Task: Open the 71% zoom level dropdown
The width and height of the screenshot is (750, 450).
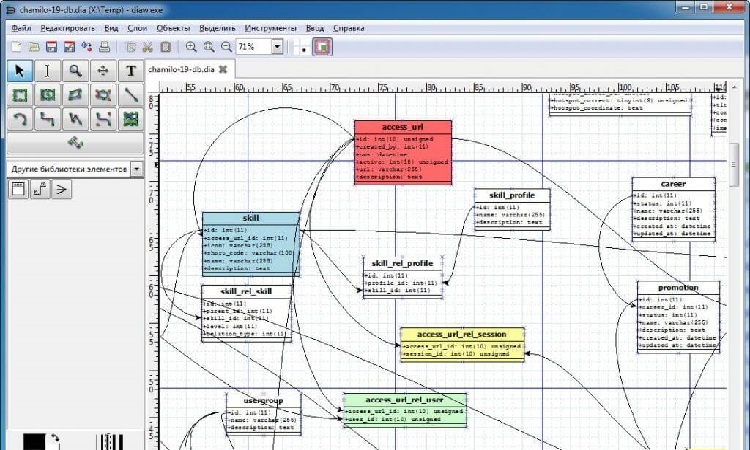Action: (x=277, y=47)
